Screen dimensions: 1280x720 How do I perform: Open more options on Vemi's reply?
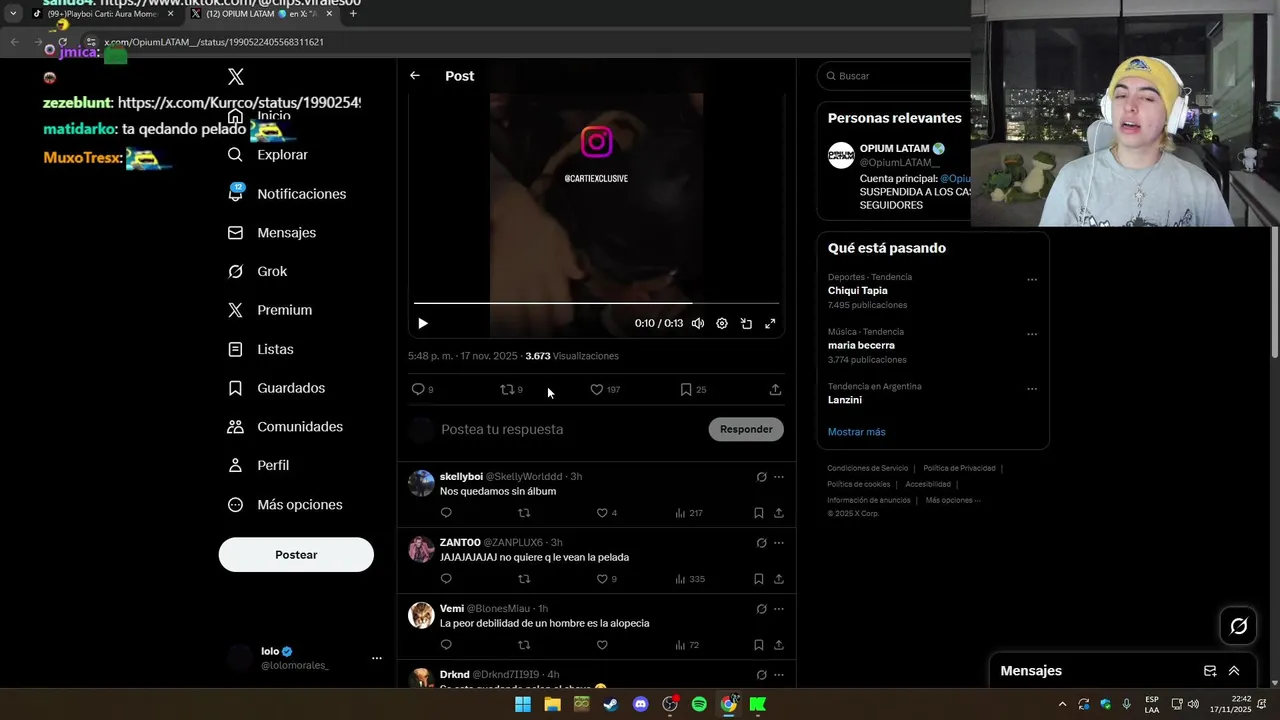779,609
